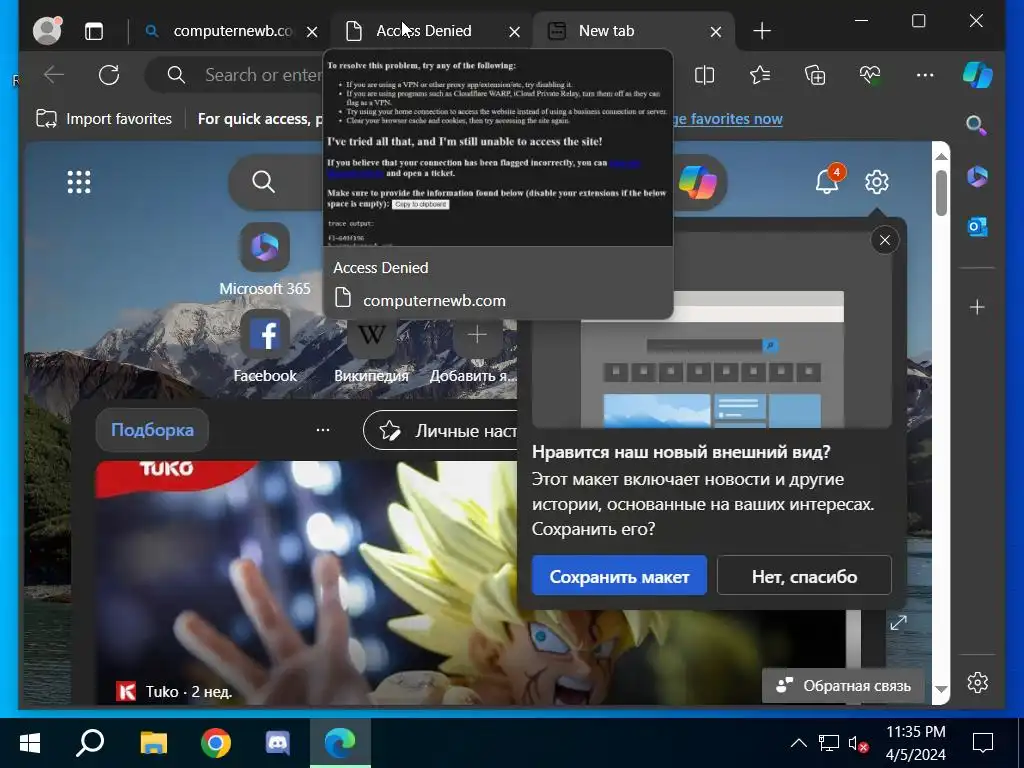The width and height of the screenshot is (1024, 768).
Task: Open the network tray icon
Action: pyautogui.click(x=828, y=743)
